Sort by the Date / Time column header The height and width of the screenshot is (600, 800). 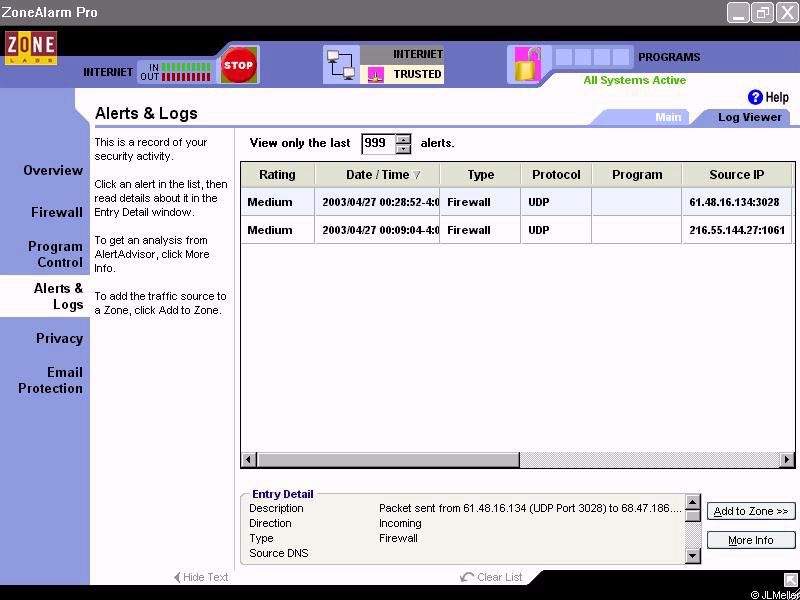[x=377, y=174]
